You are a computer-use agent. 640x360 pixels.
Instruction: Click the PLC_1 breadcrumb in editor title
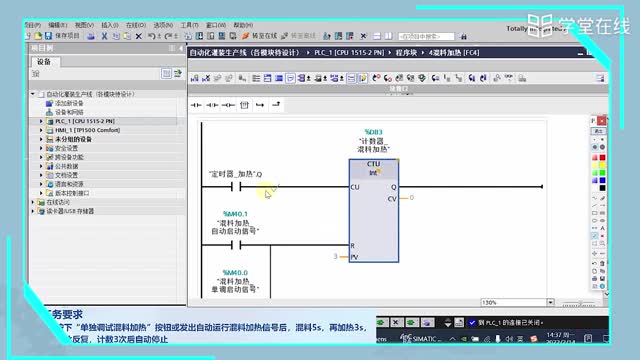349,53
